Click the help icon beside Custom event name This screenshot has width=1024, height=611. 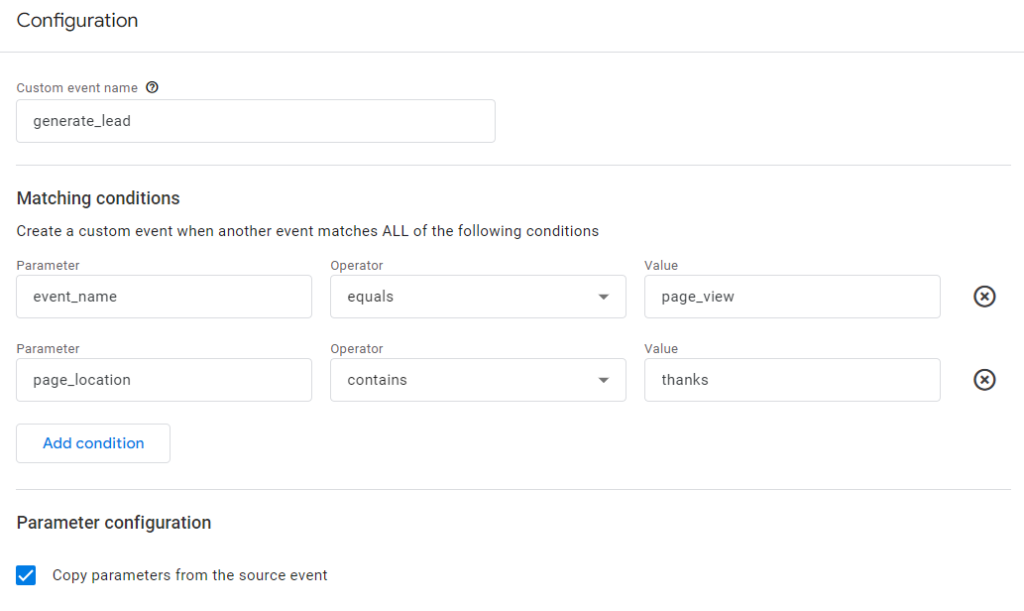[152, 88]
